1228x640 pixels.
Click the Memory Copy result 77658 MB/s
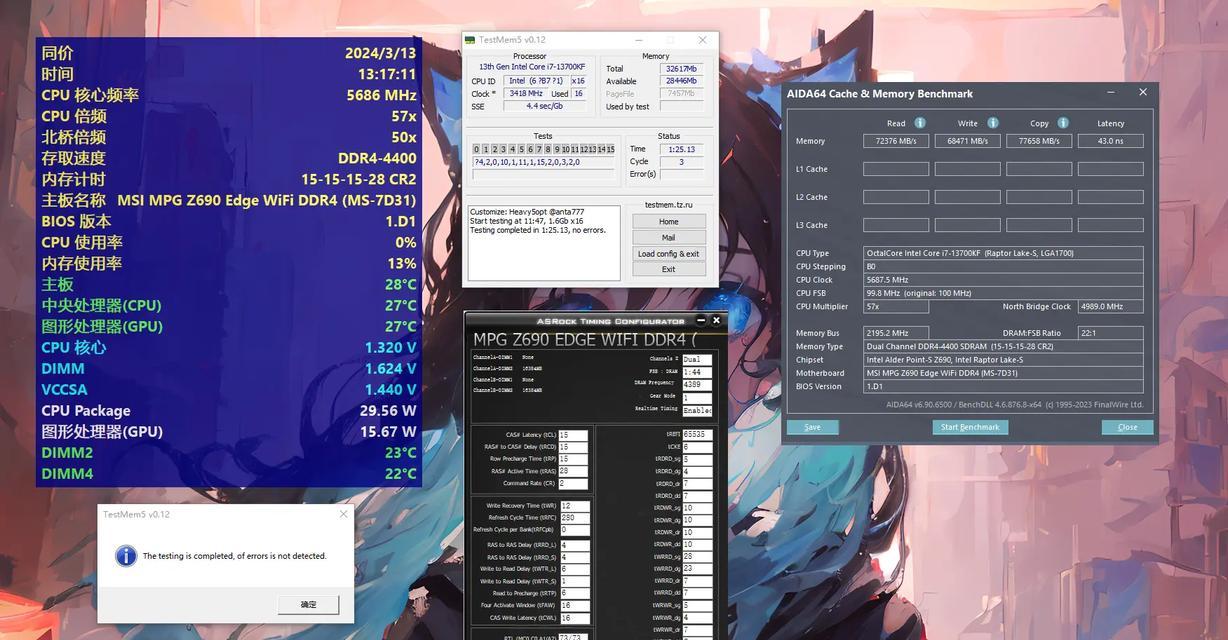1039,141
